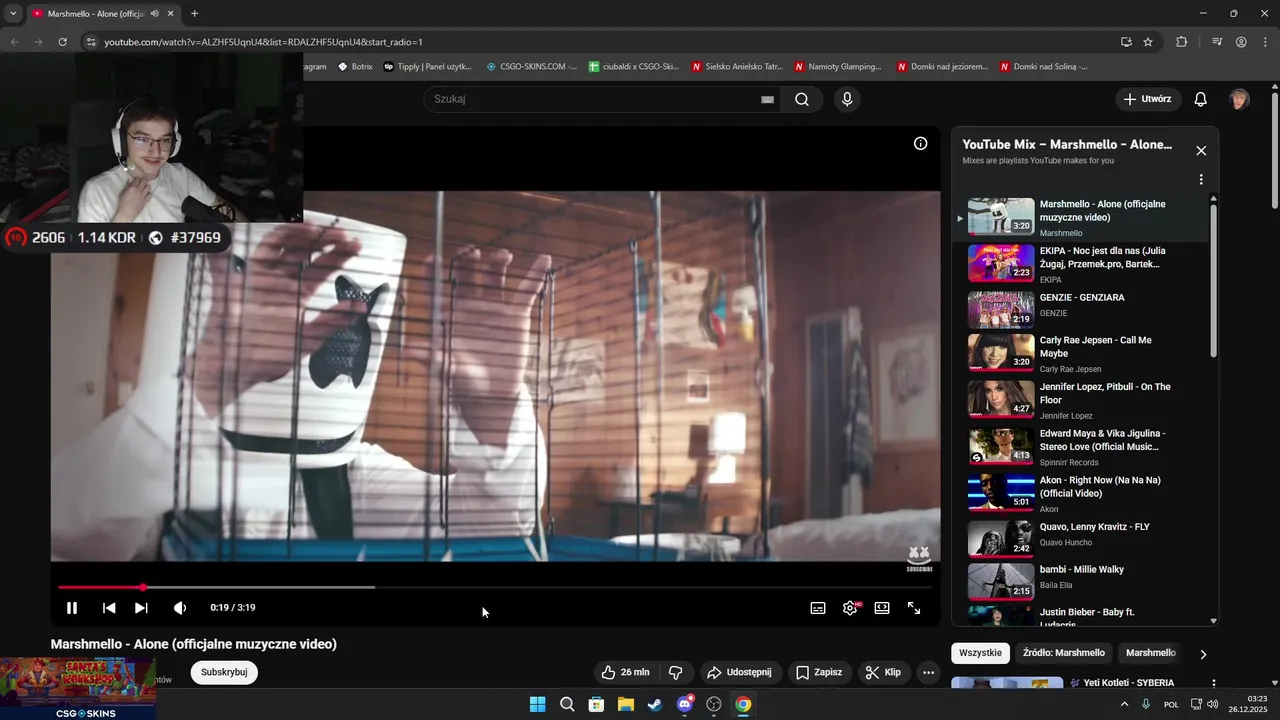
Task: Close the YouTube Mix playlist panel
Action: pos(1201,151)
